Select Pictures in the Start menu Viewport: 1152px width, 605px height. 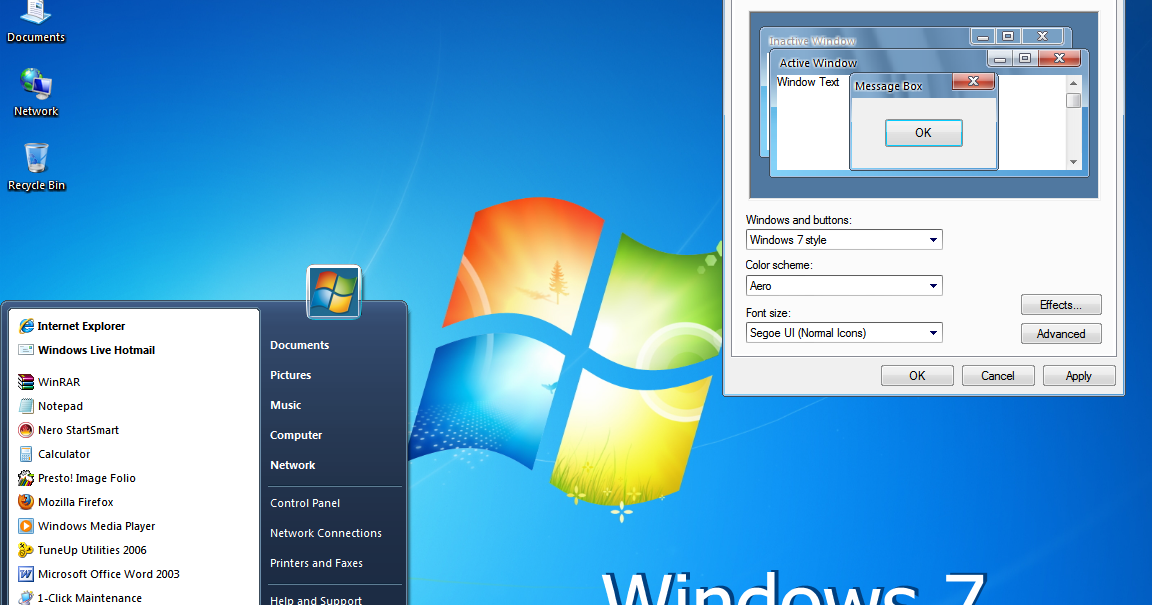[x=290, y=374]
